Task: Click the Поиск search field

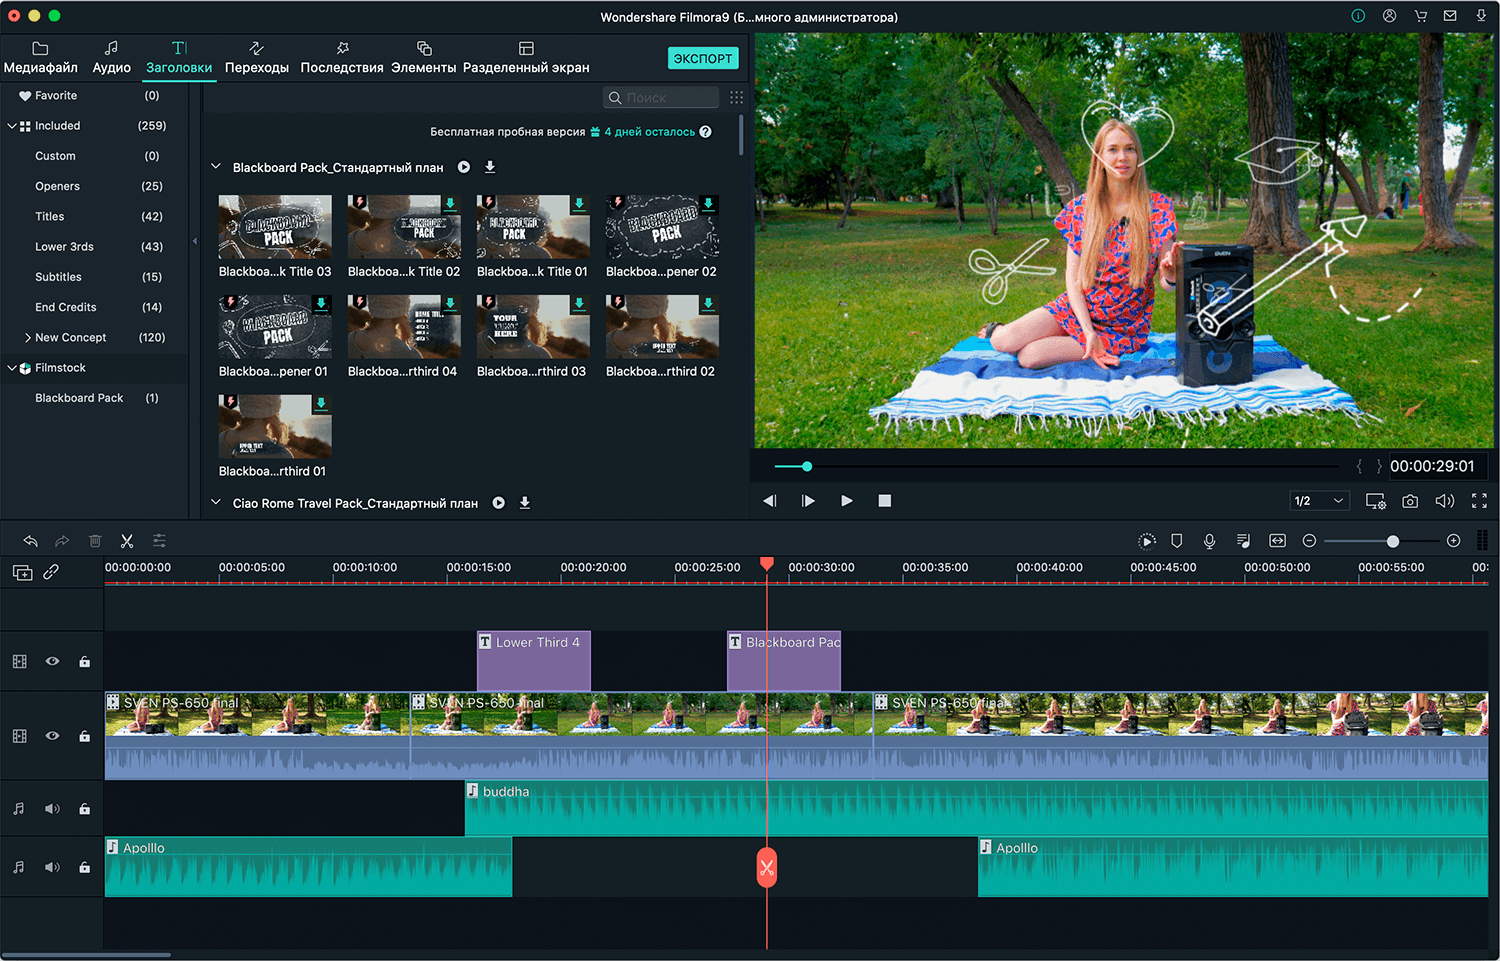Action: [661, 97]
